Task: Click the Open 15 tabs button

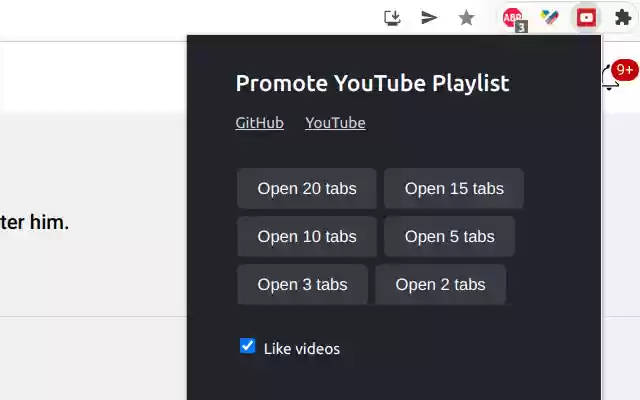Action: pyautogui.click(x=454, y=189)
